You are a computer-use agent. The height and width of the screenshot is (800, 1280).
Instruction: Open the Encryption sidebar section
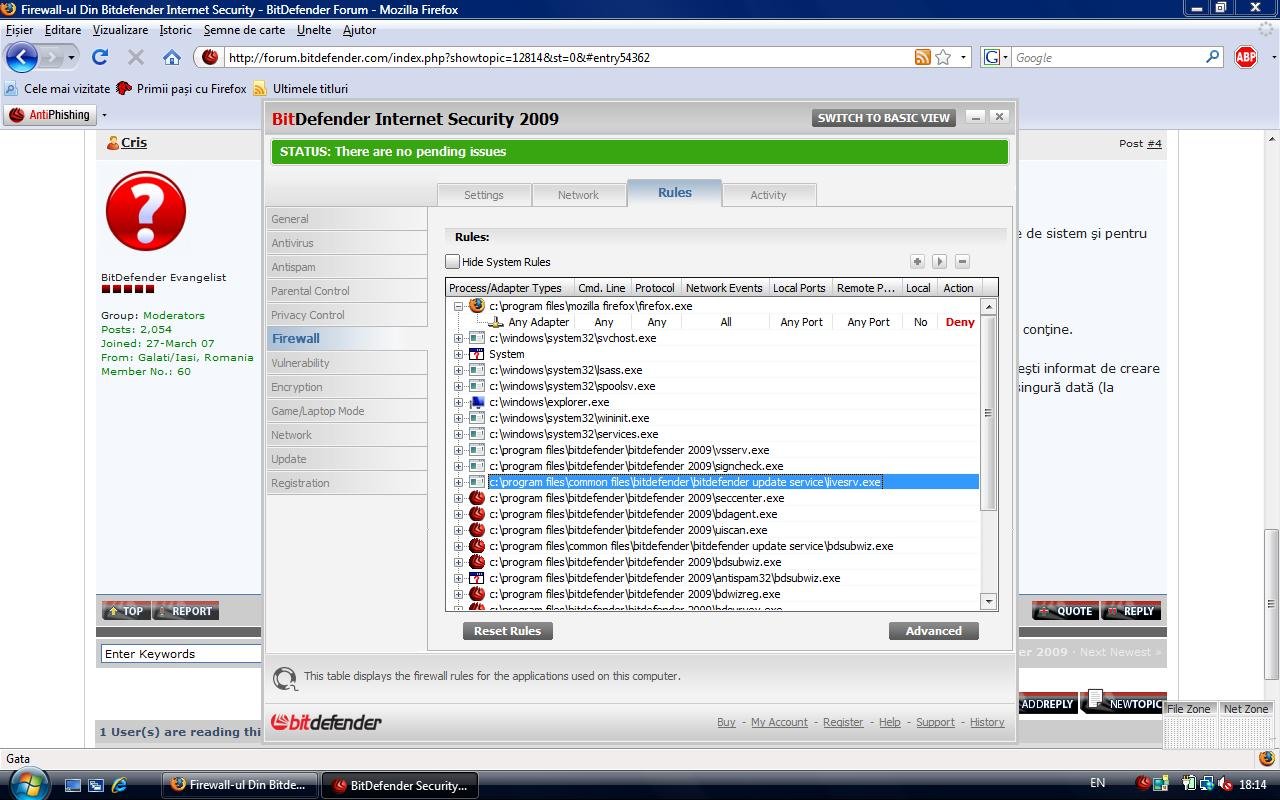pyautogui.click(x=347, y=387)
